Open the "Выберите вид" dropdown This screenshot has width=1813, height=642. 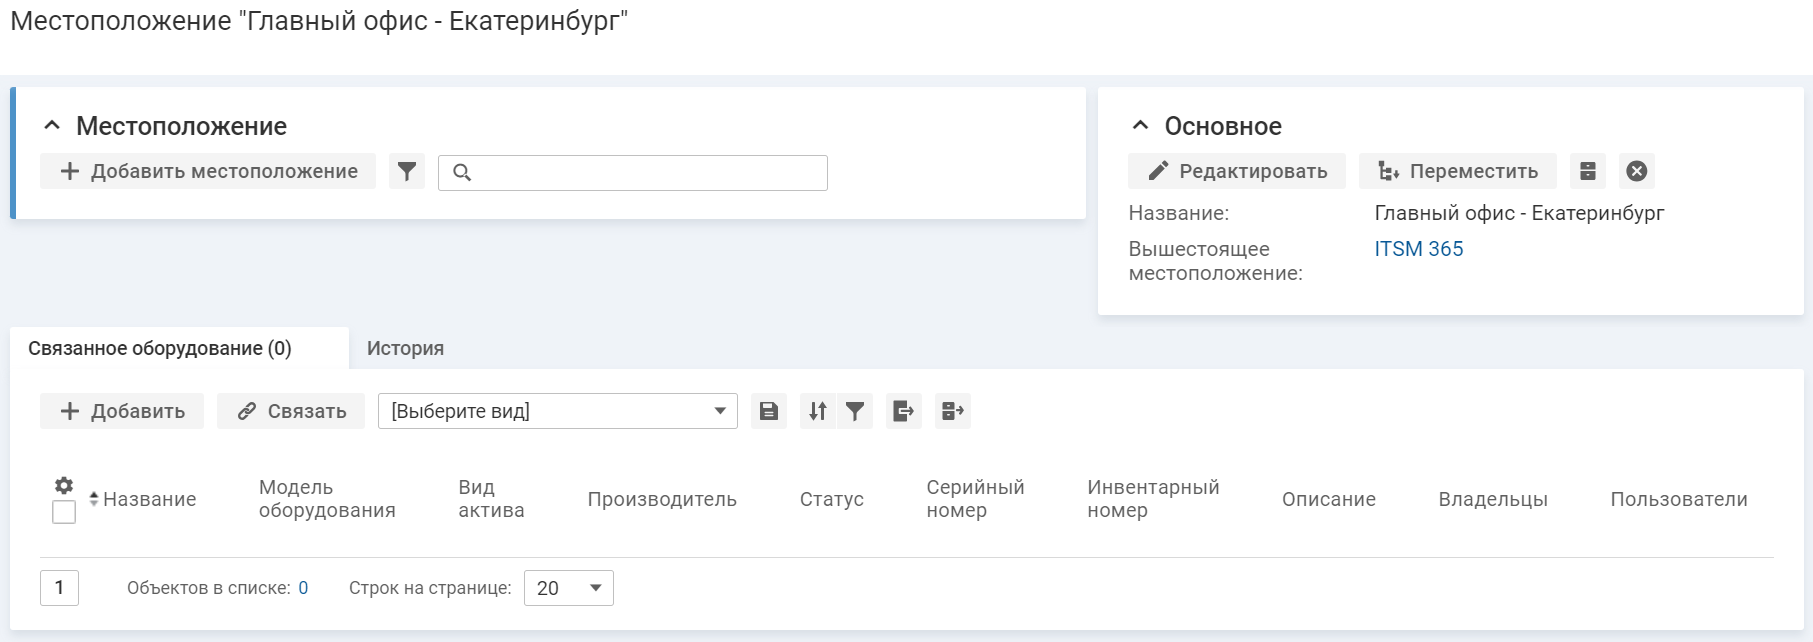[557, 411]
